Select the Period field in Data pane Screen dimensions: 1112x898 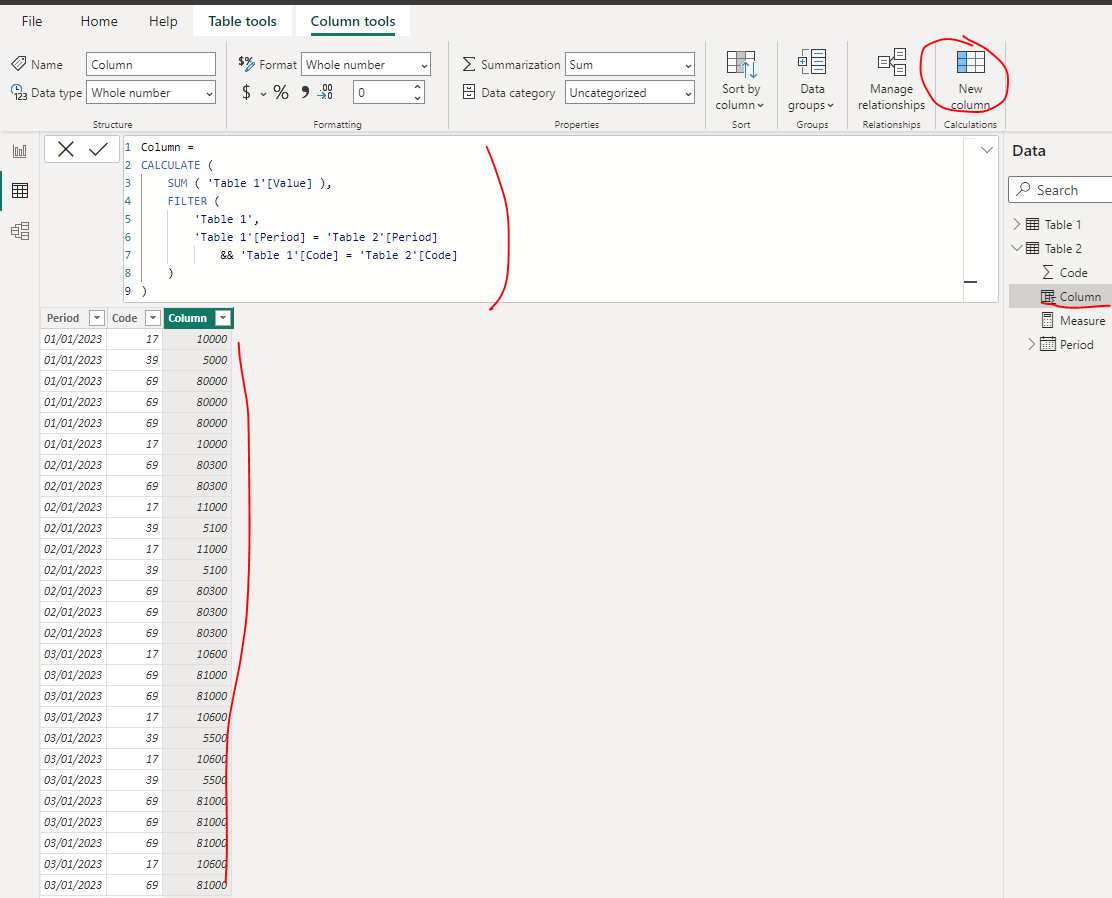[1076, 344]
